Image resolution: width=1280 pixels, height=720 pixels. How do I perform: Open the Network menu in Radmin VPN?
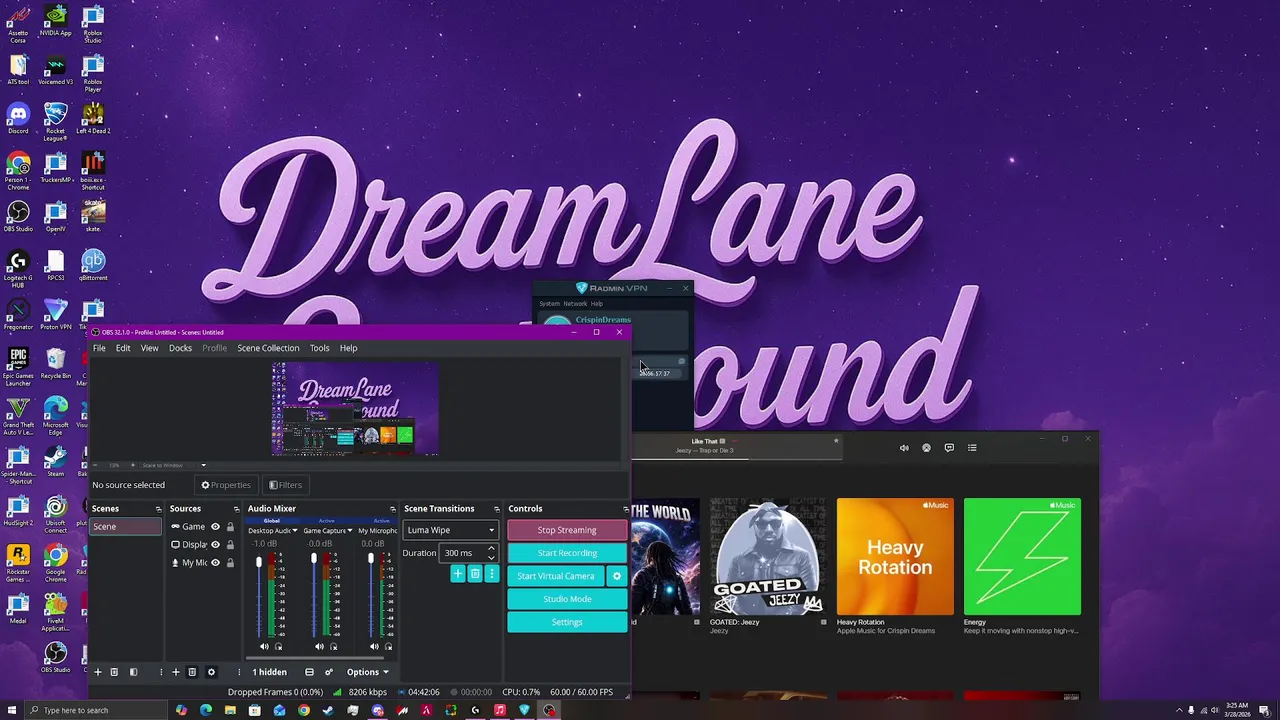point(575,304)
